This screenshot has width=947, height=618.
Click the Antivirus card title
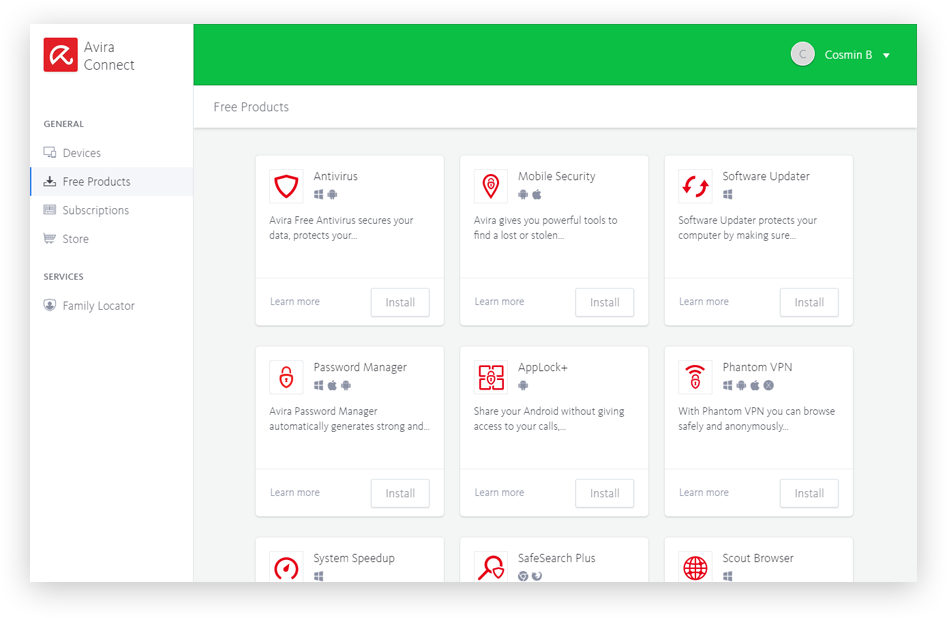coord(335,176)
